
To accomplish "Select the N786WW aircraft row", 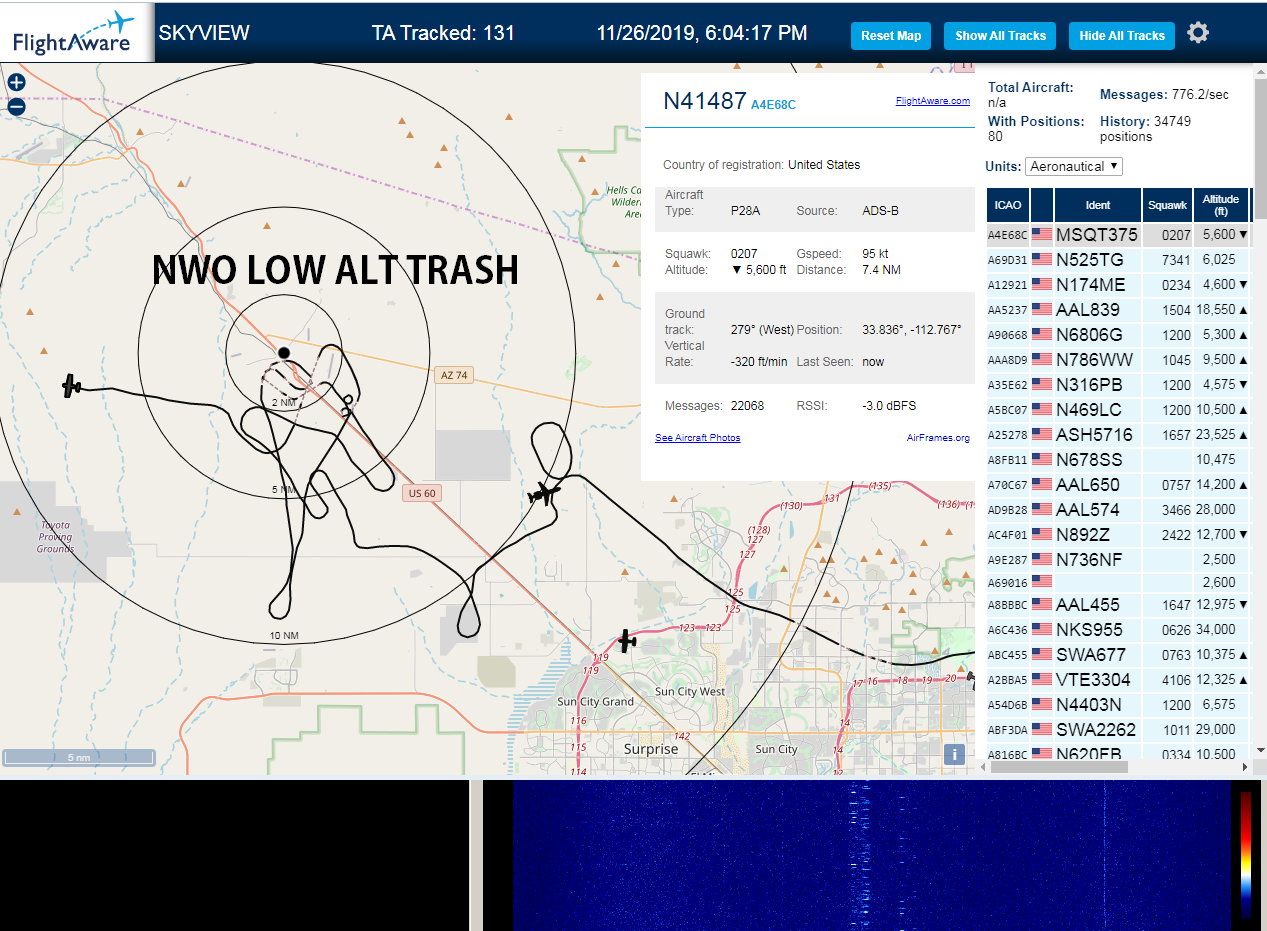I will 1118,360.
